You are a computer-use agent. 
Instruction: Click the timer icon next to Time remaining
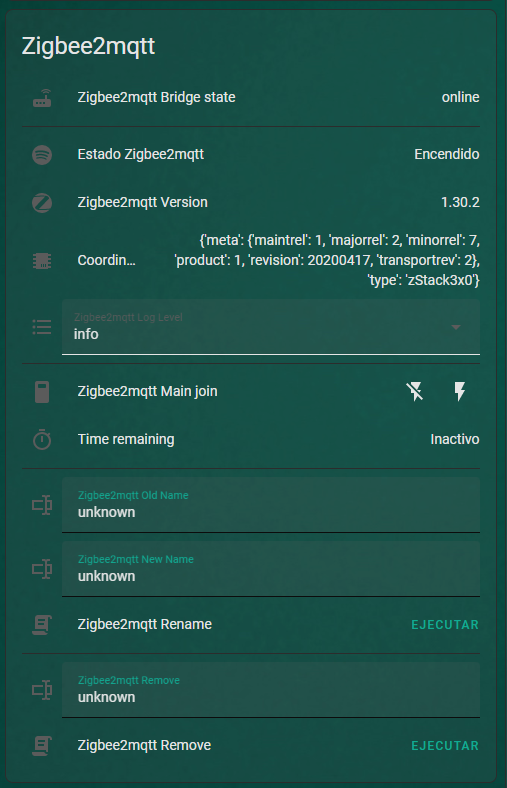tap(42, 439)
